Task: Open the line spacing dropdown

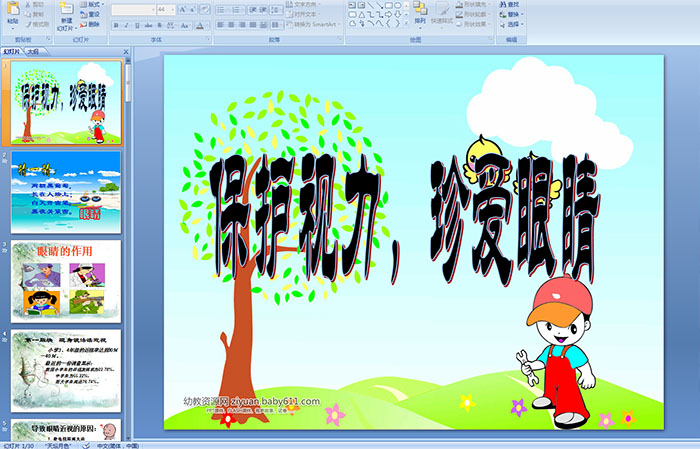Action: point(277,10)
